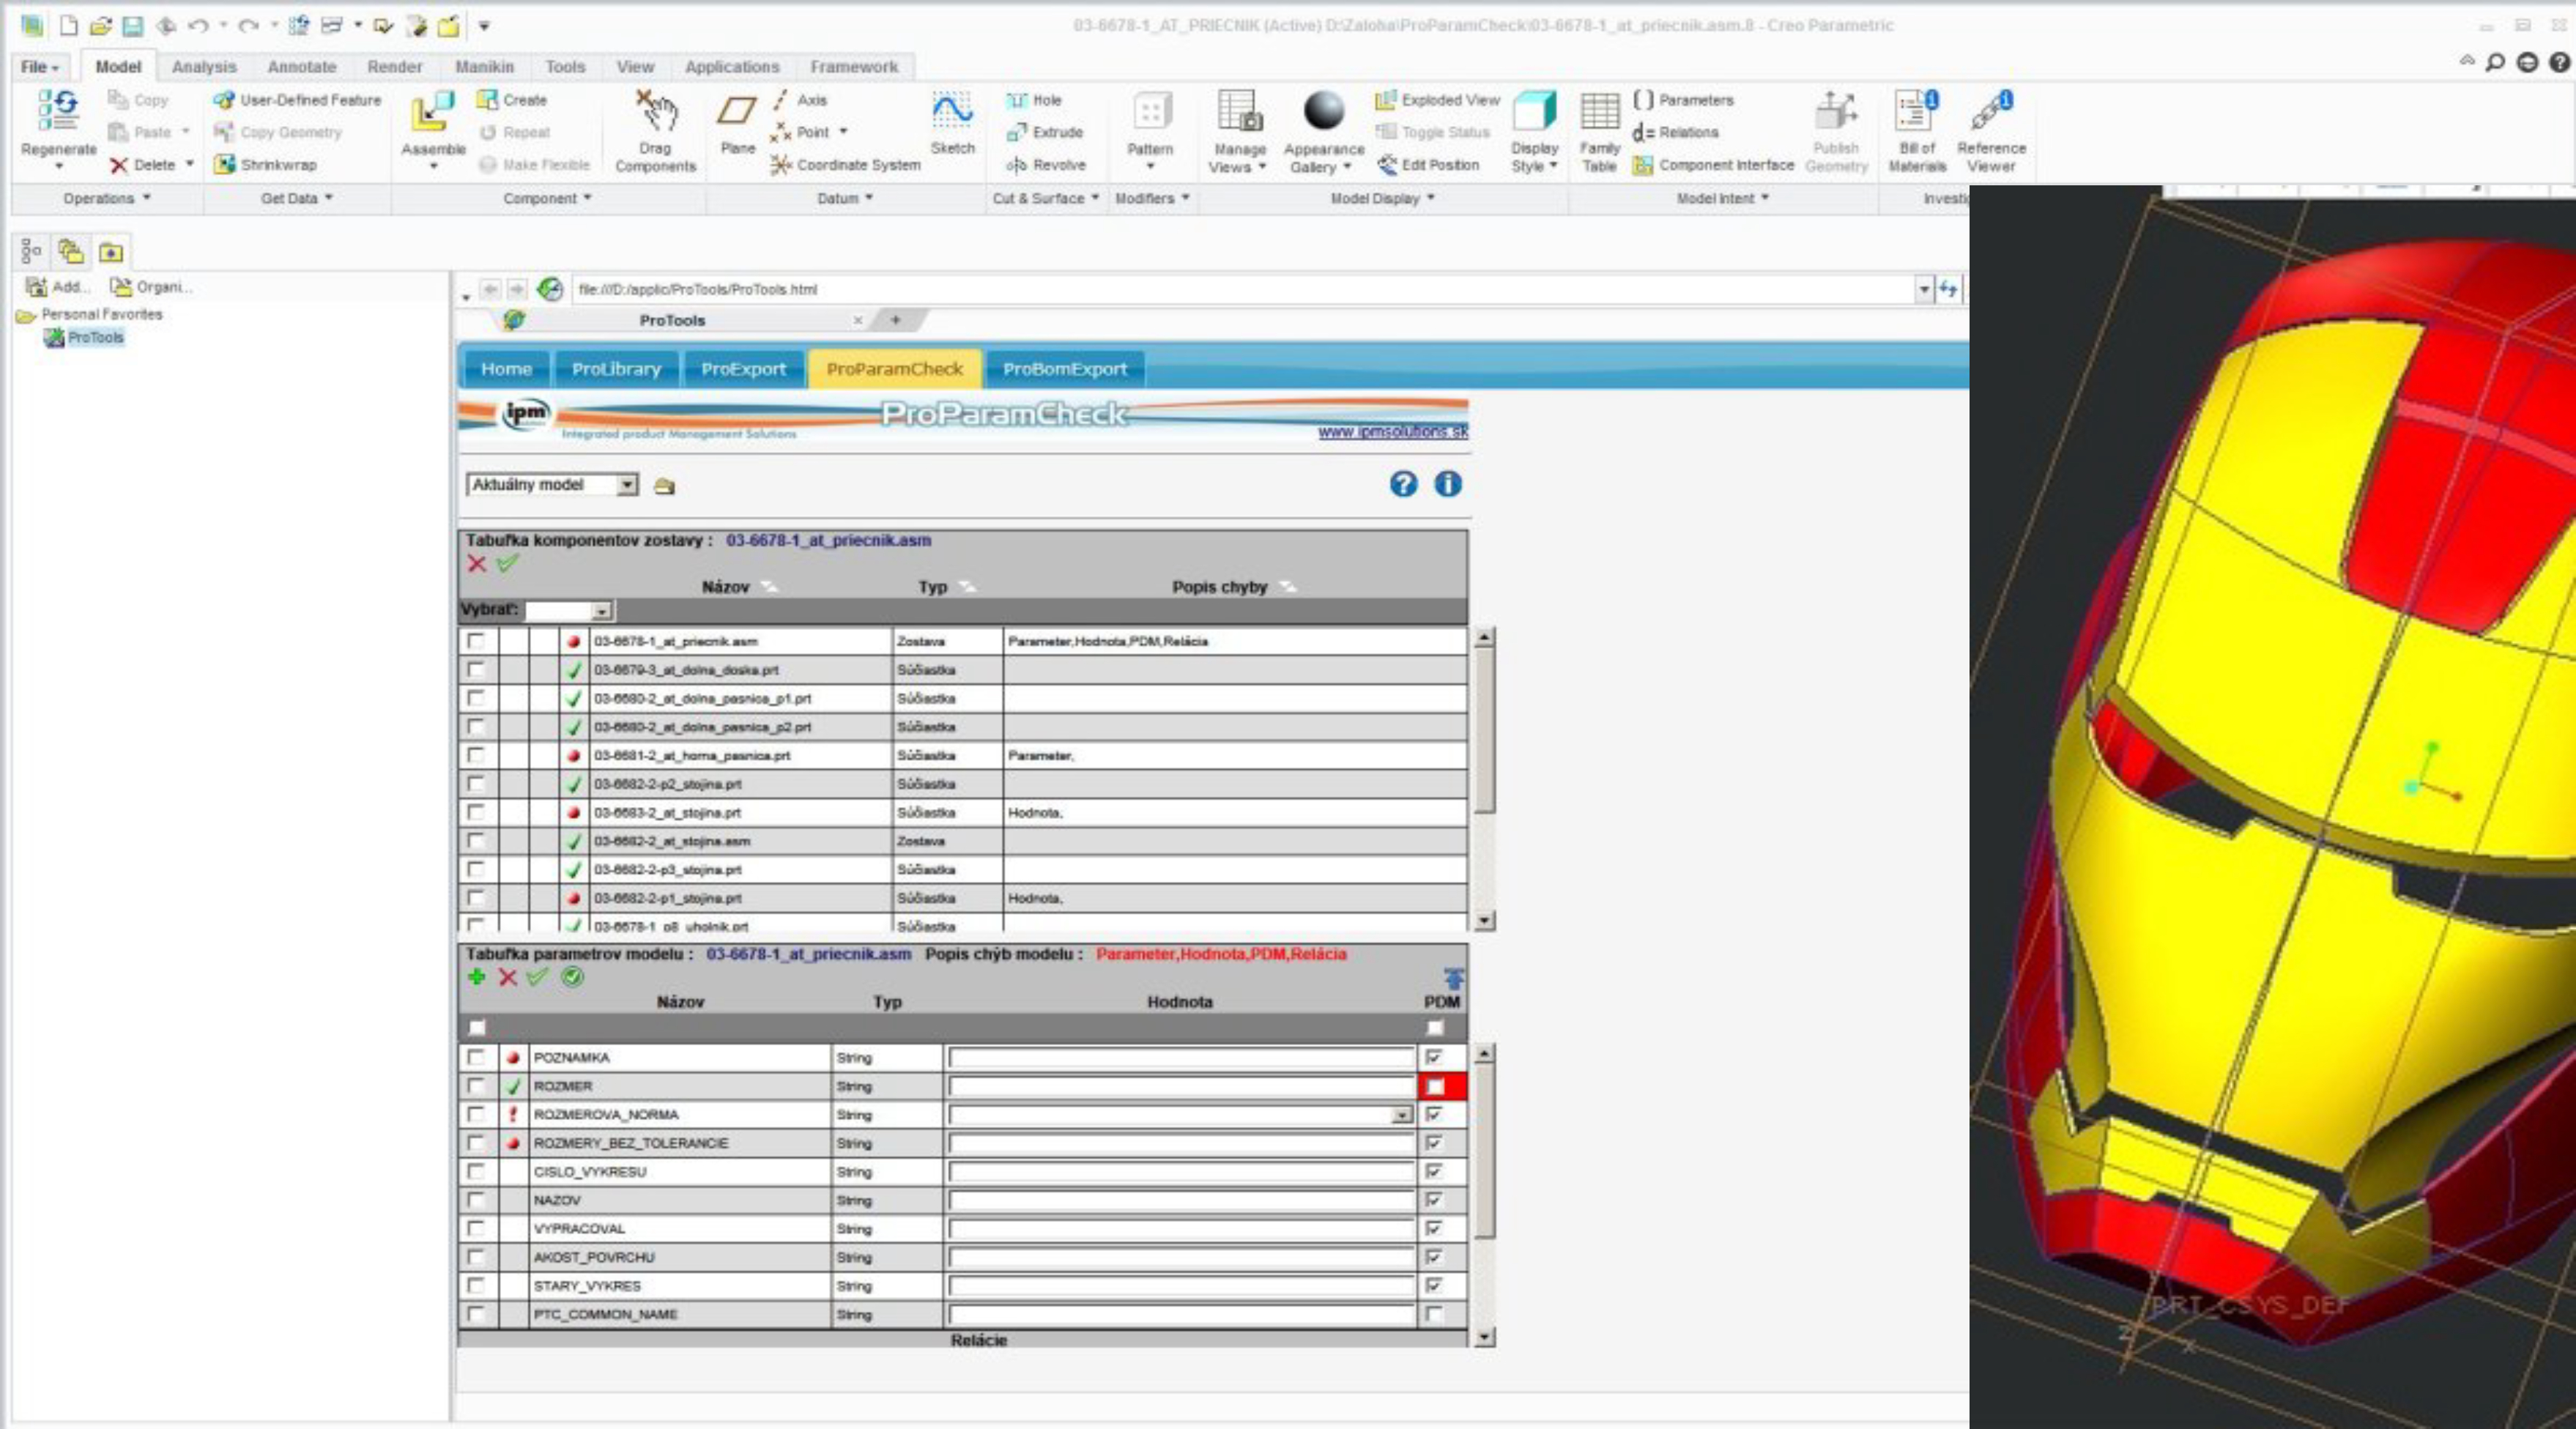Open the Analysis ribbon tab
The width and height of the screenshot is (2576, 1429).
pyautogui.click(x=204, y=67)
